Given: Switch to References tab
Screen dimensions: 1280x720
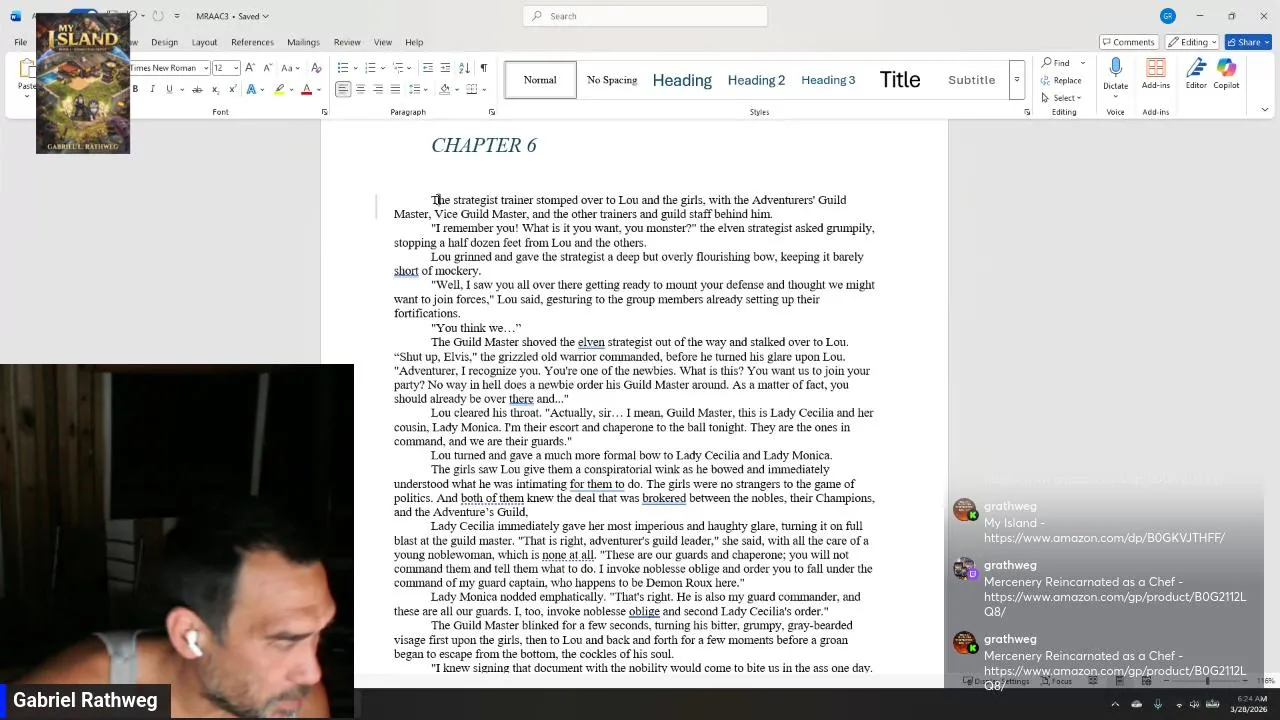Looking at the screenshot, I should point(252,42).
